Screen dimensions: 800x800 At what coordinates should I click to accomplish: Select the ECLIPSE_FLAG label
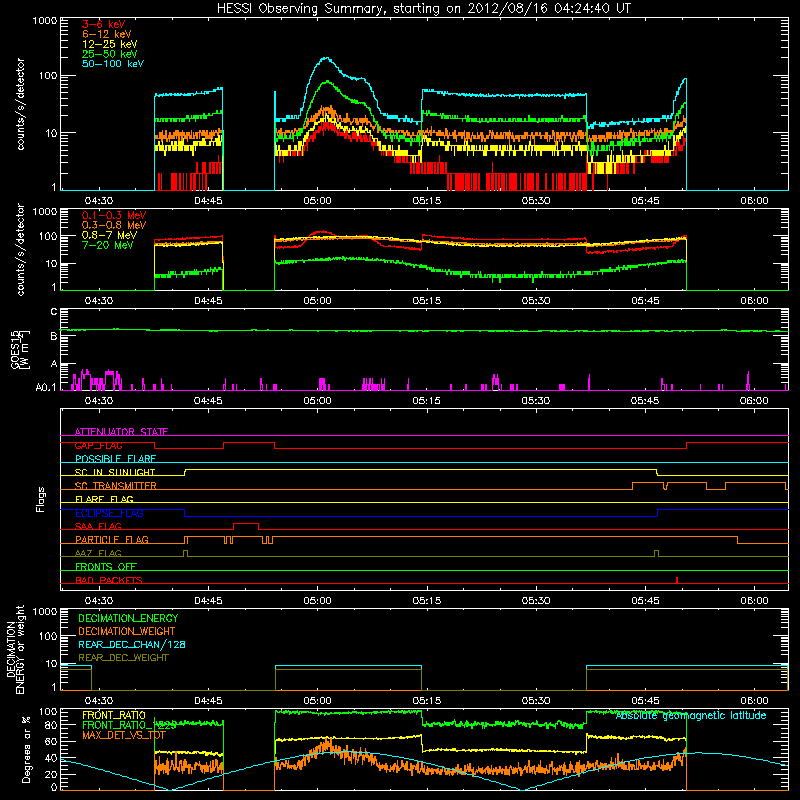click(x=109, y=513)
